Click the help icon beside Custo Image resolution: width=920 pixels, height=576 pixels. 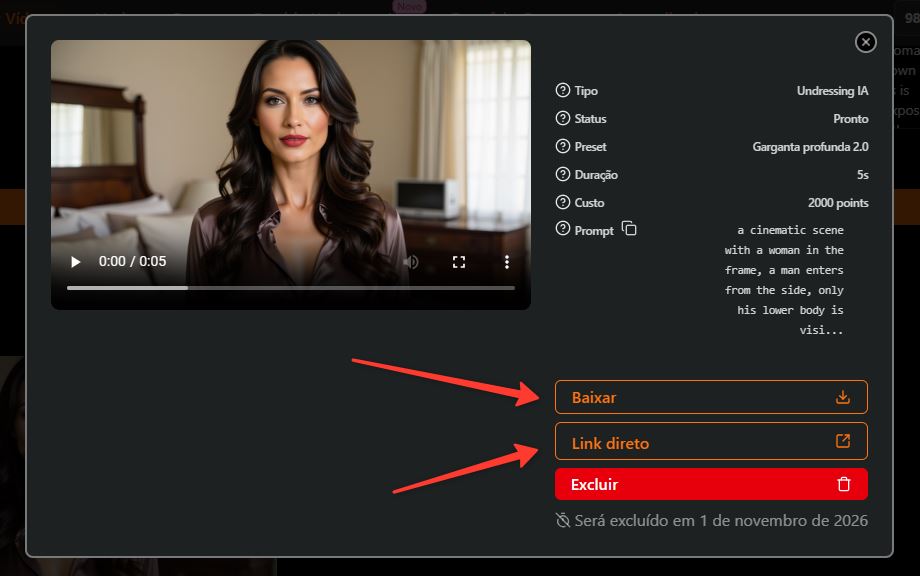click(x=563, y=202)
